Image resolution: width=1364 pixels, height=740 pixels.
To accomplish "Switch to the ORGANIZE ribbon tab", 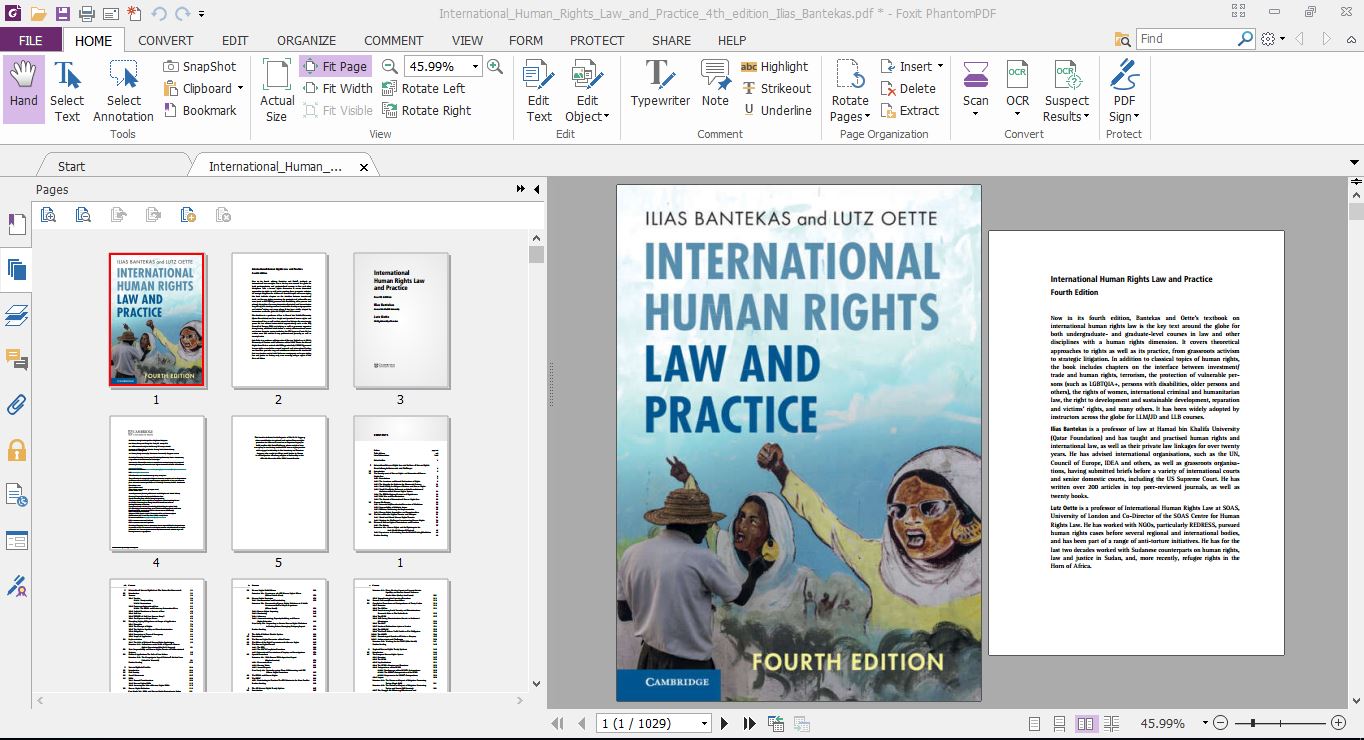I will (307, 40).
